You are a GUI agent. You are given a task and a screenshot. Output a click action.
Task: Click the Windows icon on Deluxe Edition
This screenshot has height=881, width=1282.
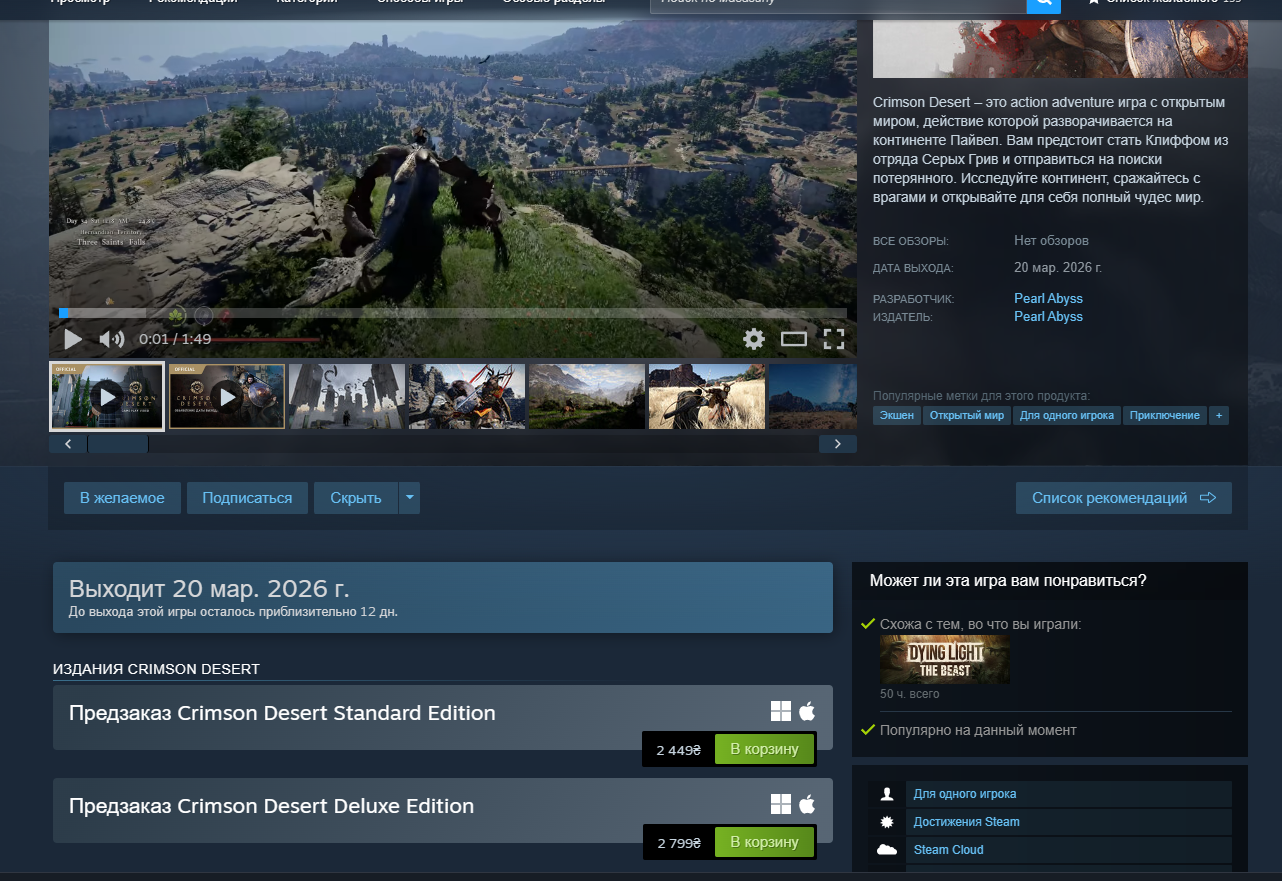781,804
